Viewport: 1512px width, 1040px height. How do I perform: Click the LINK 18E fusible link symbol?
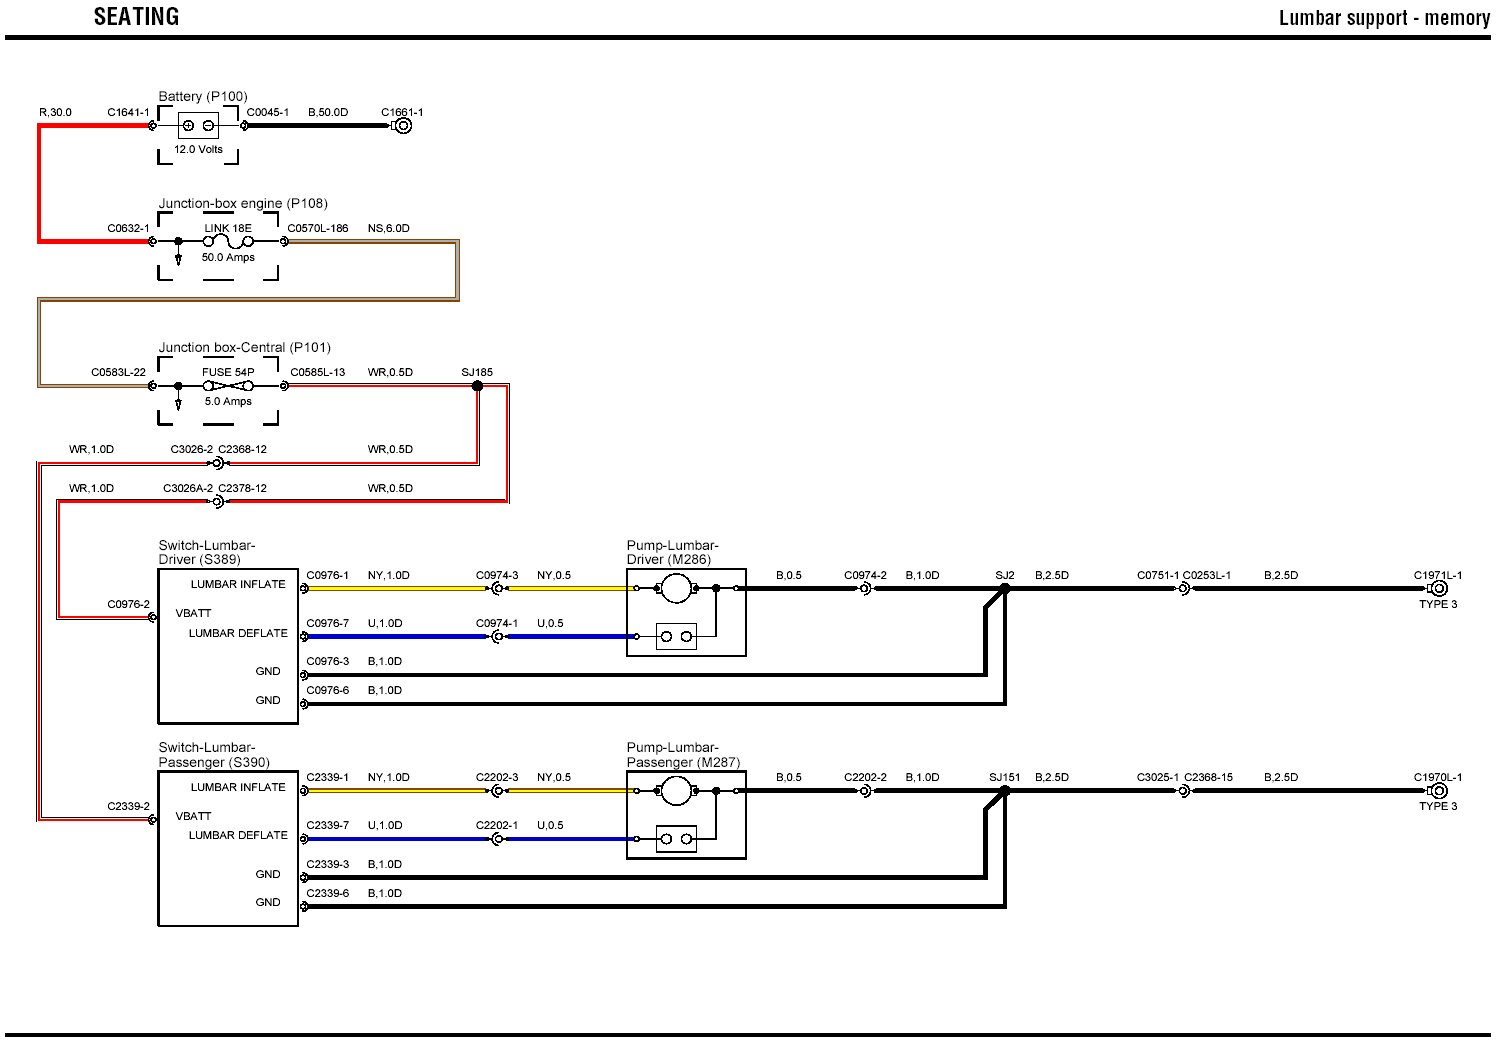[228, 241]
